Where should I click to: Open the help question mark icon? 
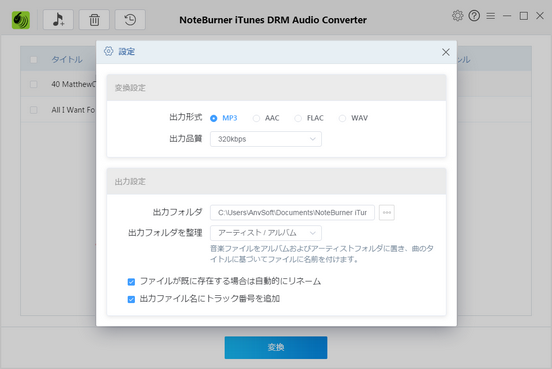click(x=474, y=16)
